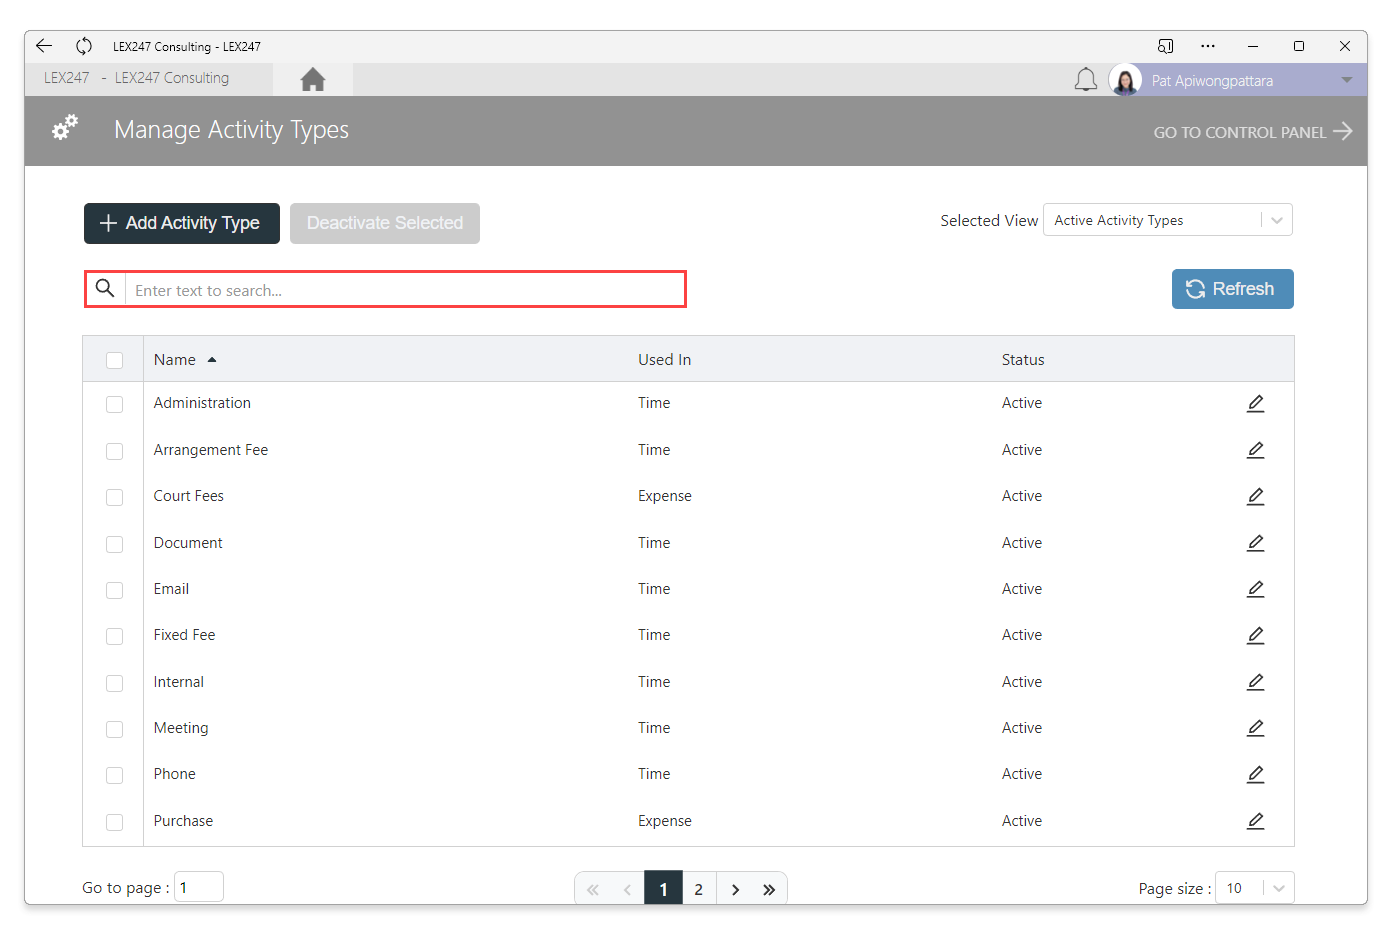The image size is (1391, 935).
Task: Open the Selected View dropdown
Action: pos(1168,220)
